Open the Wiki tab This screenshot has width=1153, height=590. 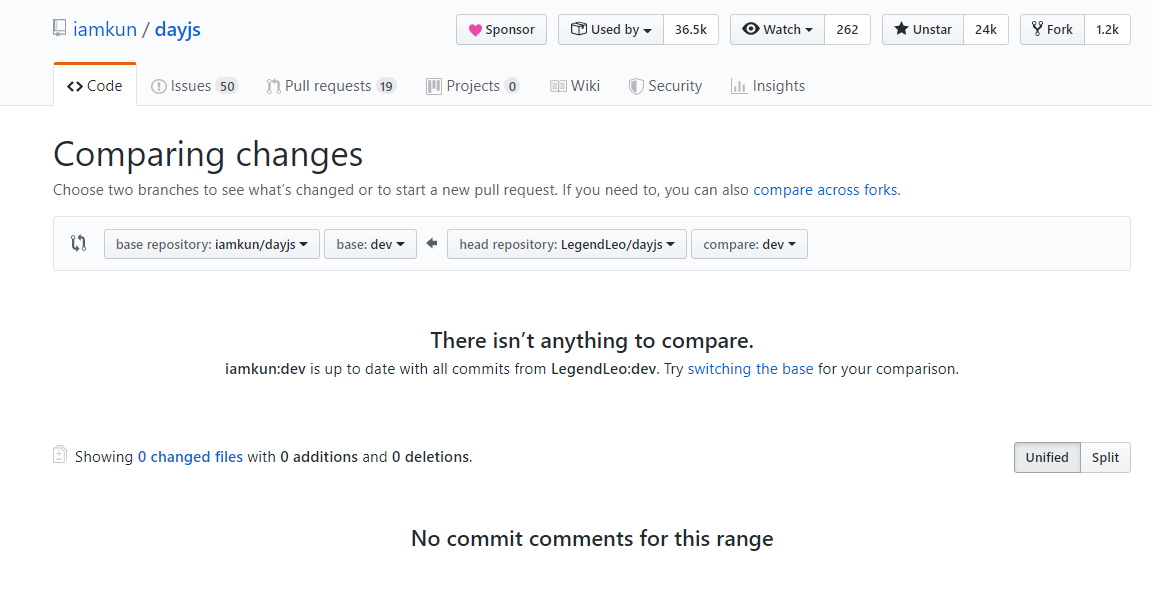pos(575,86)
